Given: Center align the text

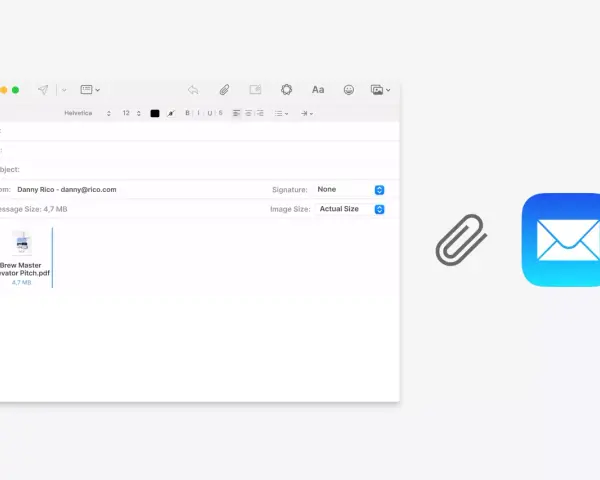Looking at the screenshot, I should pos(249,113).
